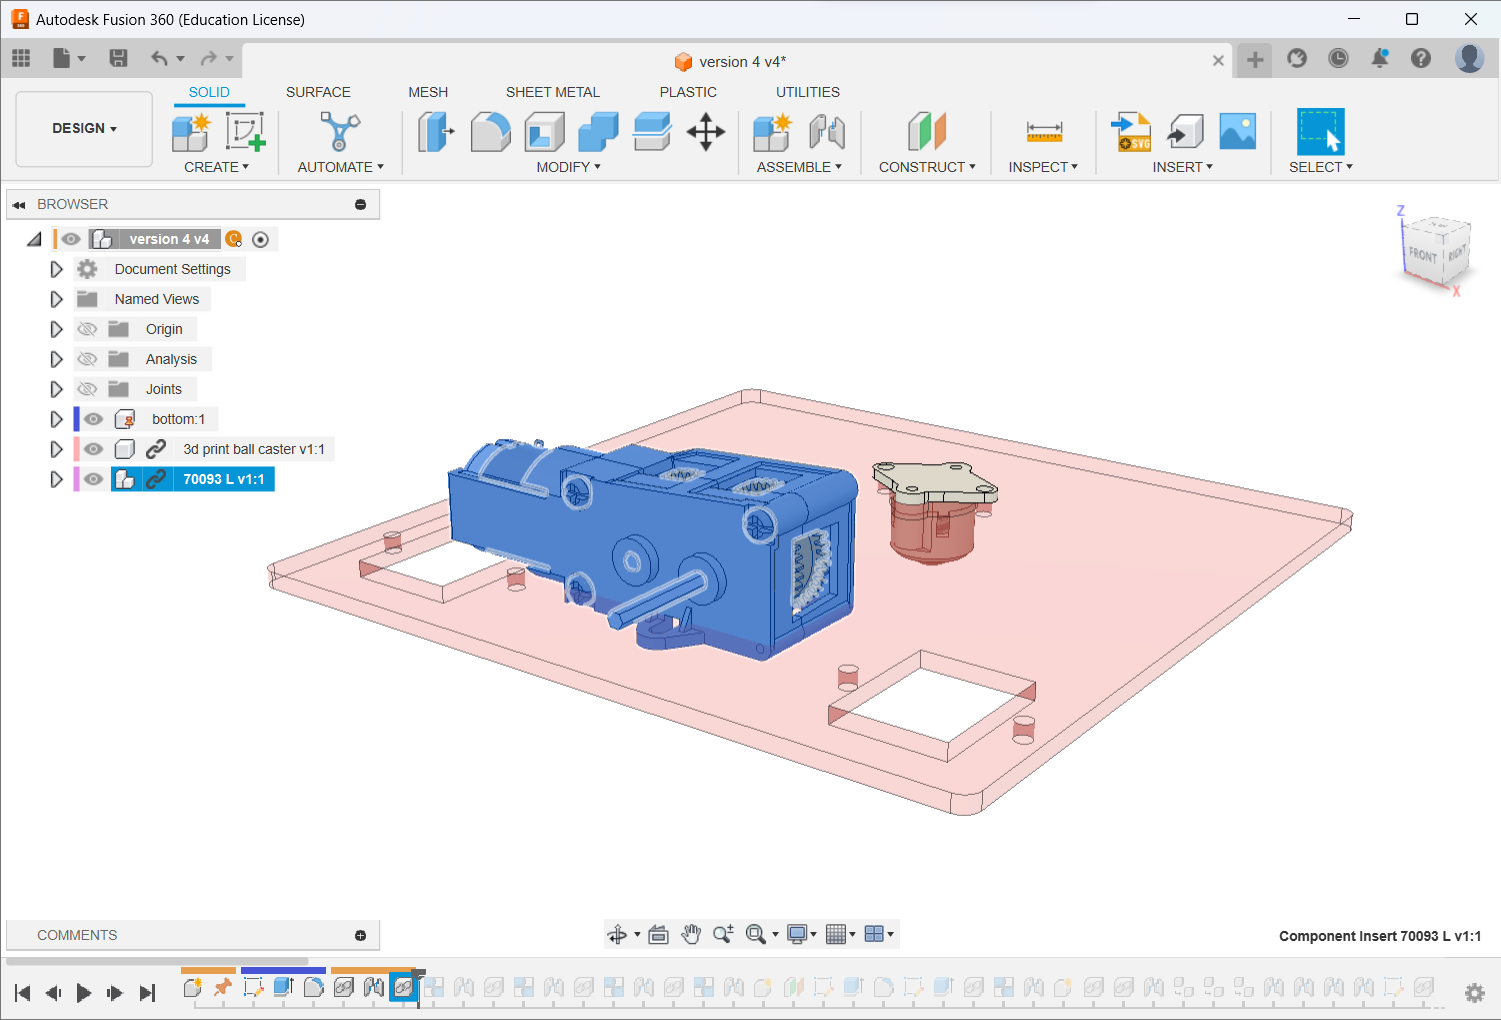The height and width of the screenshot is (1020, 1501).
Task: Click the Fillet tool icon
Action: click(x=490, y=132)
